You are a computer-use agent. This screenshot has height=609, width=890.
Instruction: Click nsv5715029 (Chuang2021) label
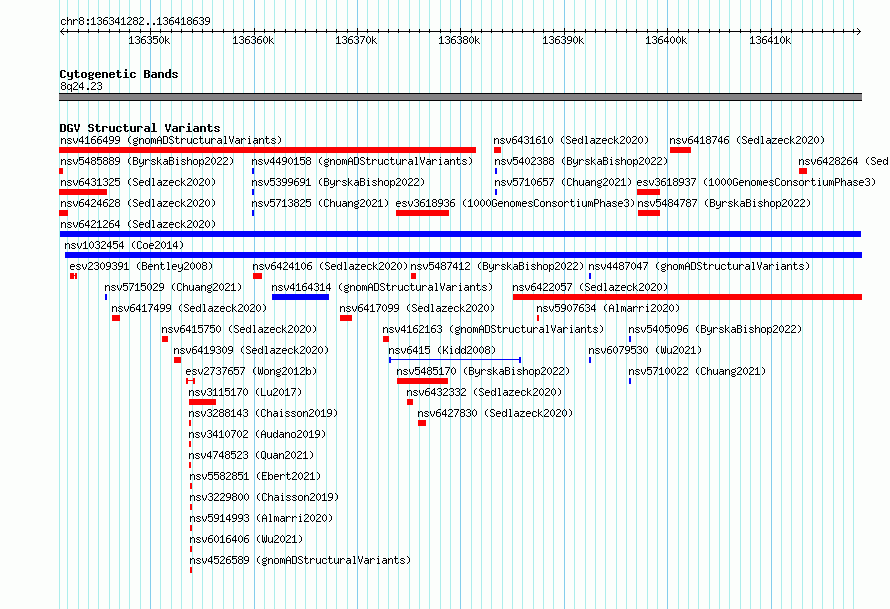(x=173, y=287)
